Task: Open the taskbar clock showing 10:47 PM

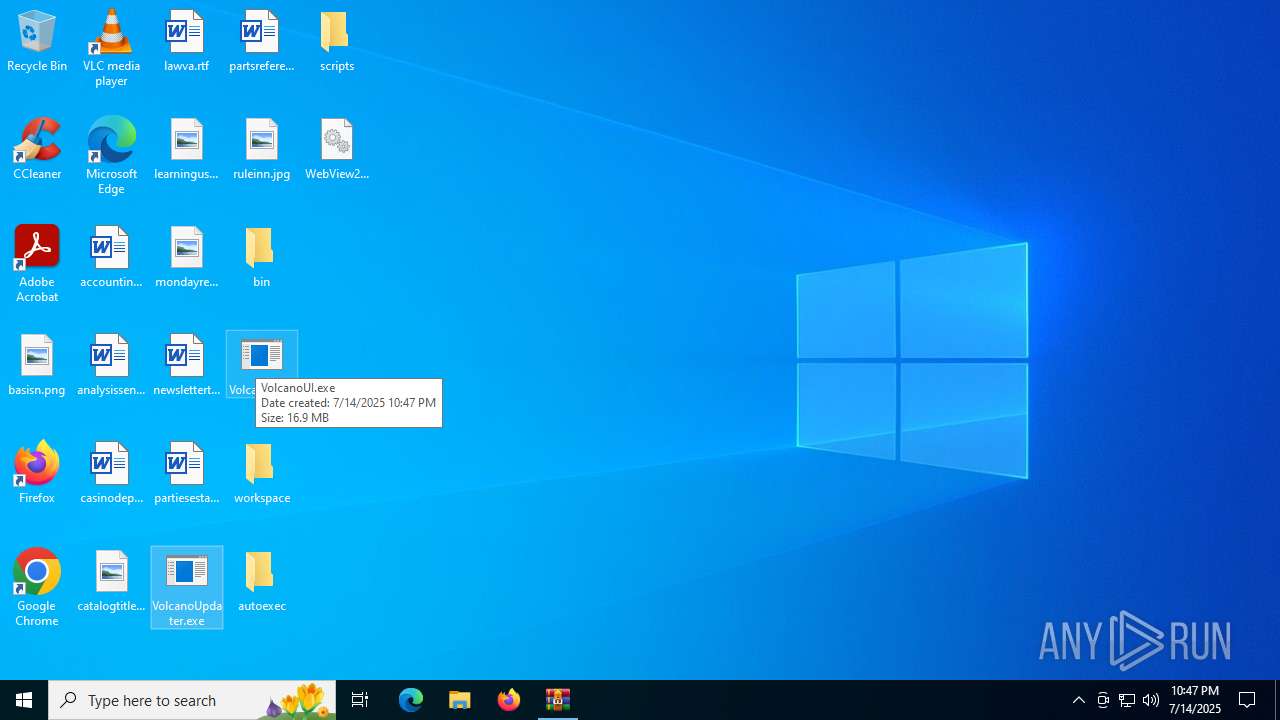Action: click(x=1195, y=700)
